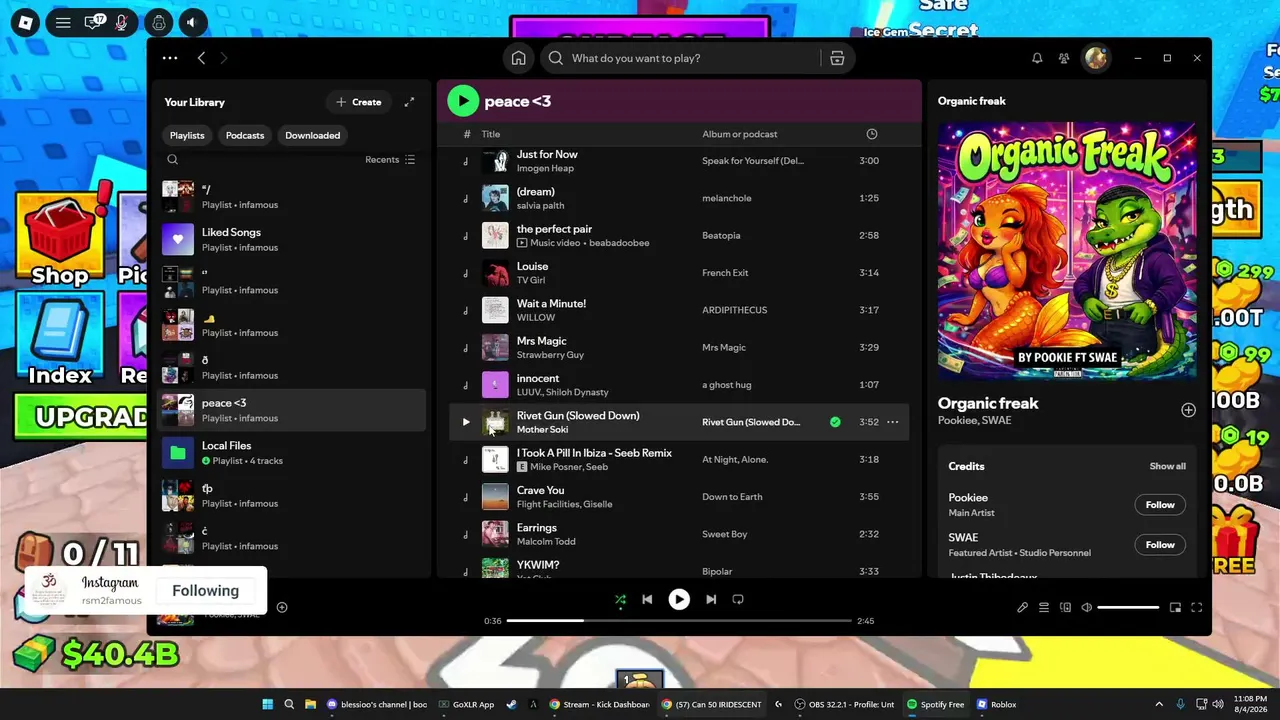
Task: Open Connect to a device
Action: (x=1065, y=607)
